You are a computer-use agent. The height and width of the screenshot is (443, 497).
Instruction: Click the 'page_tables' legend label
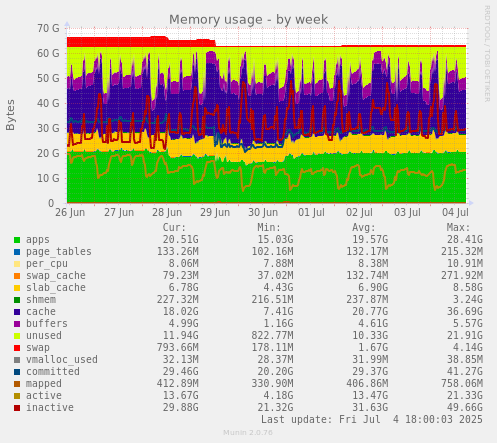click(59, 252)
